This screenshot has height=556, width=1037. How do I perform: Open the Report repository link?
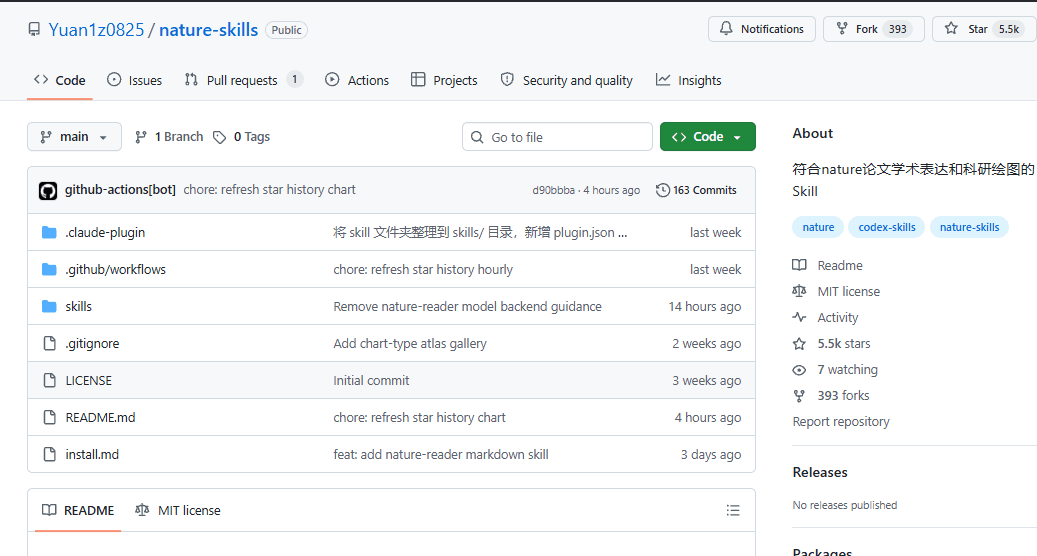841,422
